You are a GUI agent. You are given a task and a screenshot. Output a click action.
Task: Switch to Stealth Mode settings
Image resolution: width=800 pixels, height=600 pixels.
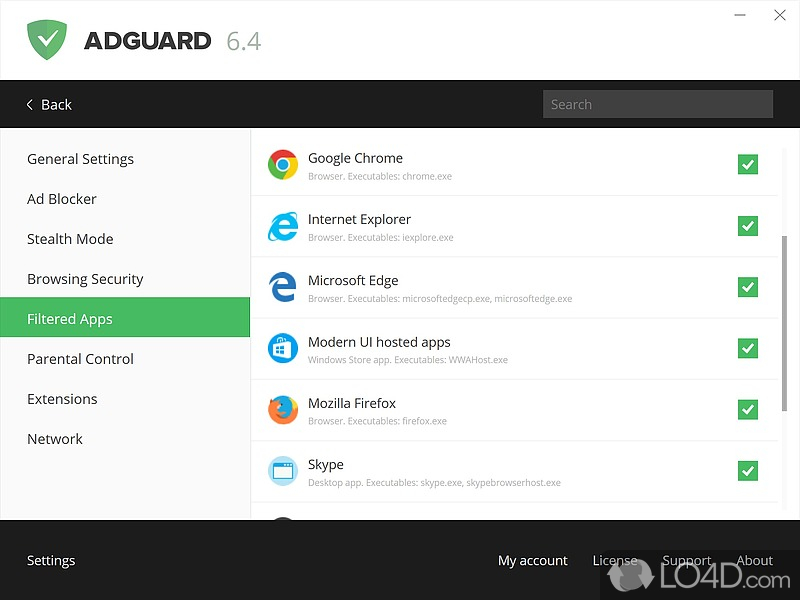(x=125, y=239)
